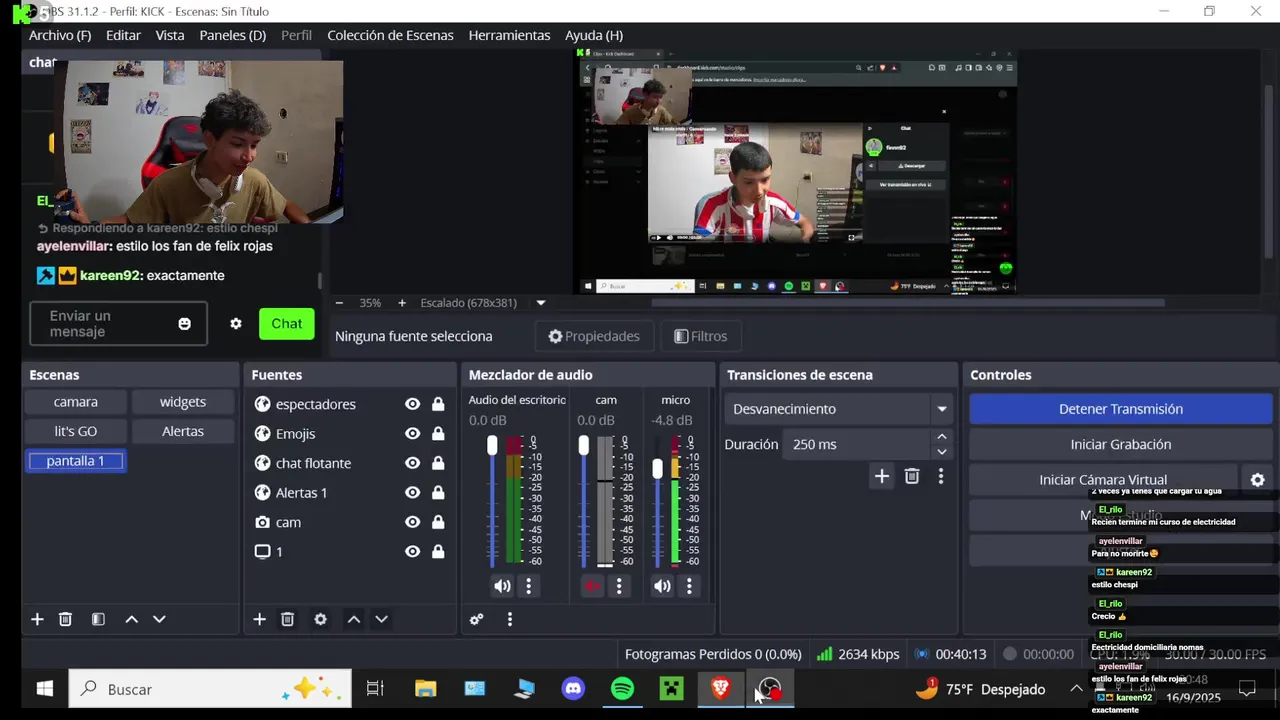The width and height of the screenshot is (1280, 720).
Task: Open Brave browser from taskbar
Action: pyautogui.click(x=720, y=689)
